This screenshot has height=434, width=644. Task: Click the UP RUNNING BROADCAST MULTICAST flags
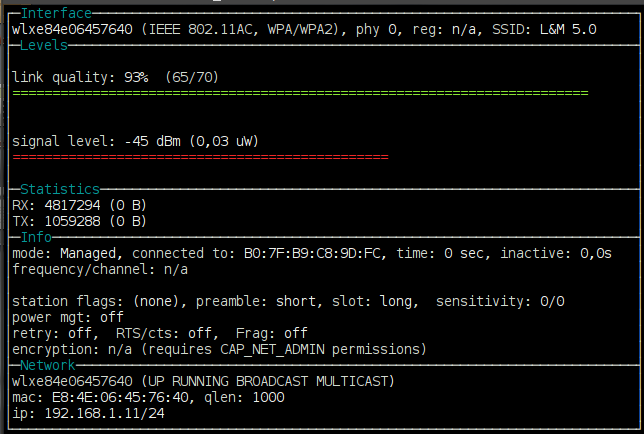click(268, 381)
